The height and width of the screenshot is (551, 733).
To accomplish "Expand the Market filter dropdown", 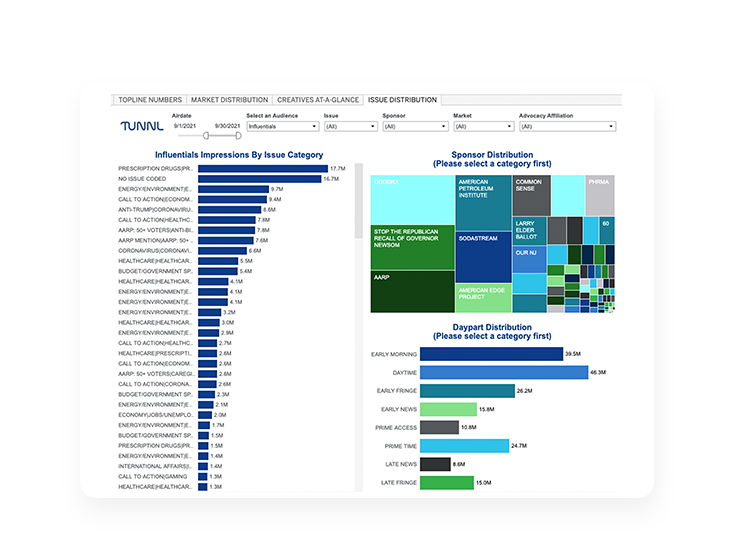I will click(483, 126).
